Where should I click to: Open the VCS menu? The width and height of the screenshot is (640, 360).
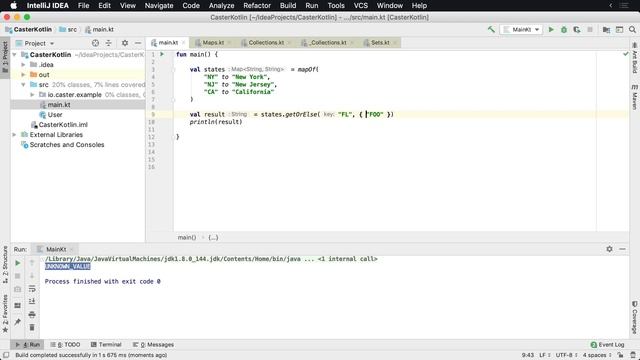coord(360,6)
